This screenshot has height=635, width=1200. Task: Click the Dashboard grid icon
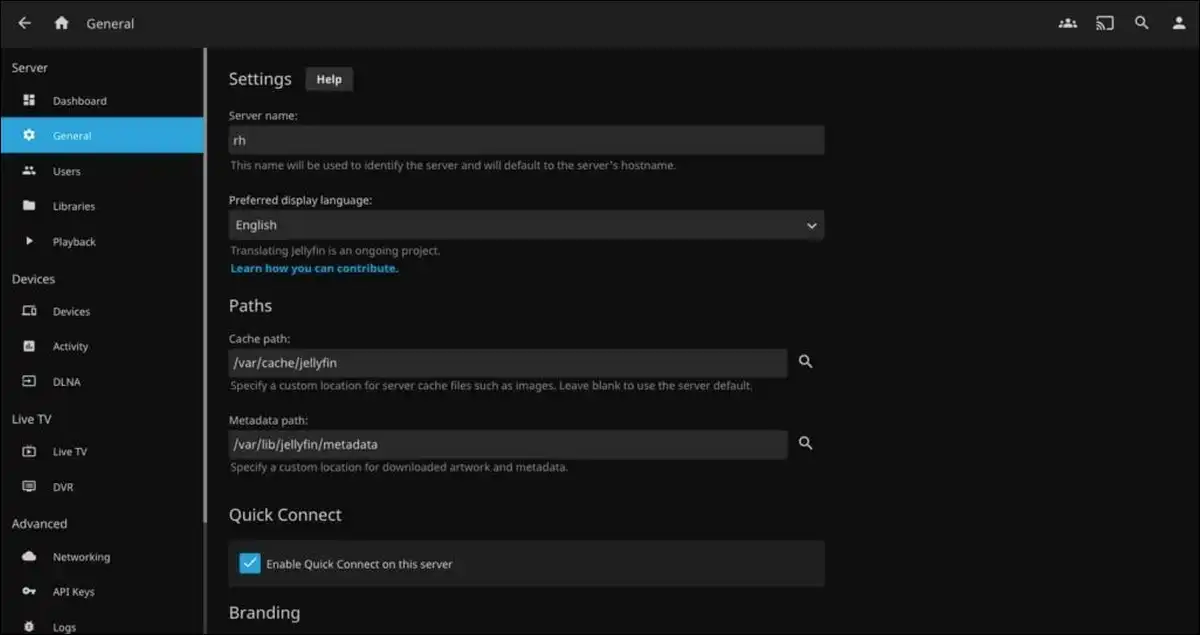point(29,100)
